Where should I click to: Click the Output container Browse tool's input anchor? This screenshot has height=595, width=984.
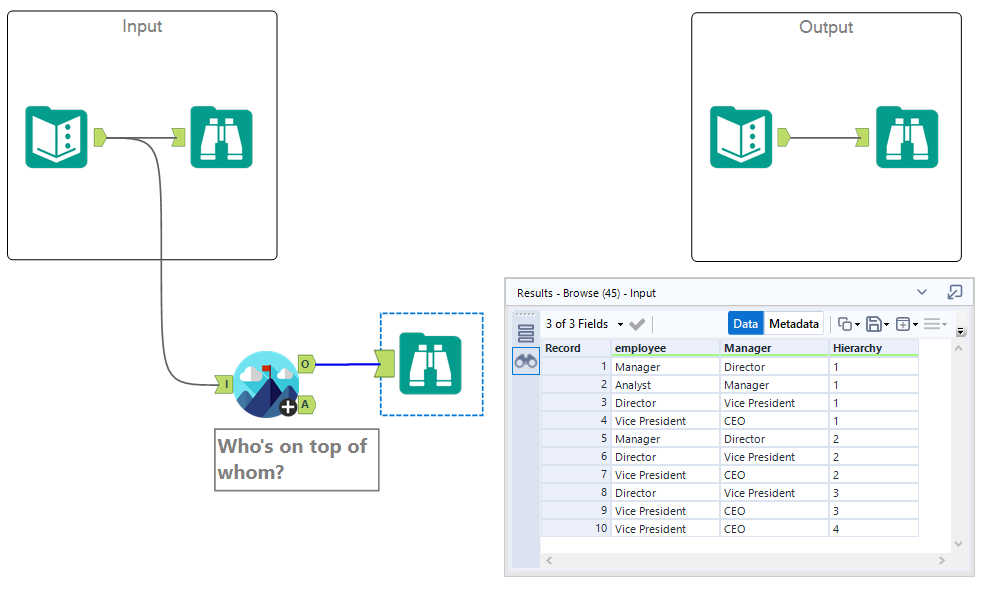point(862,137)
